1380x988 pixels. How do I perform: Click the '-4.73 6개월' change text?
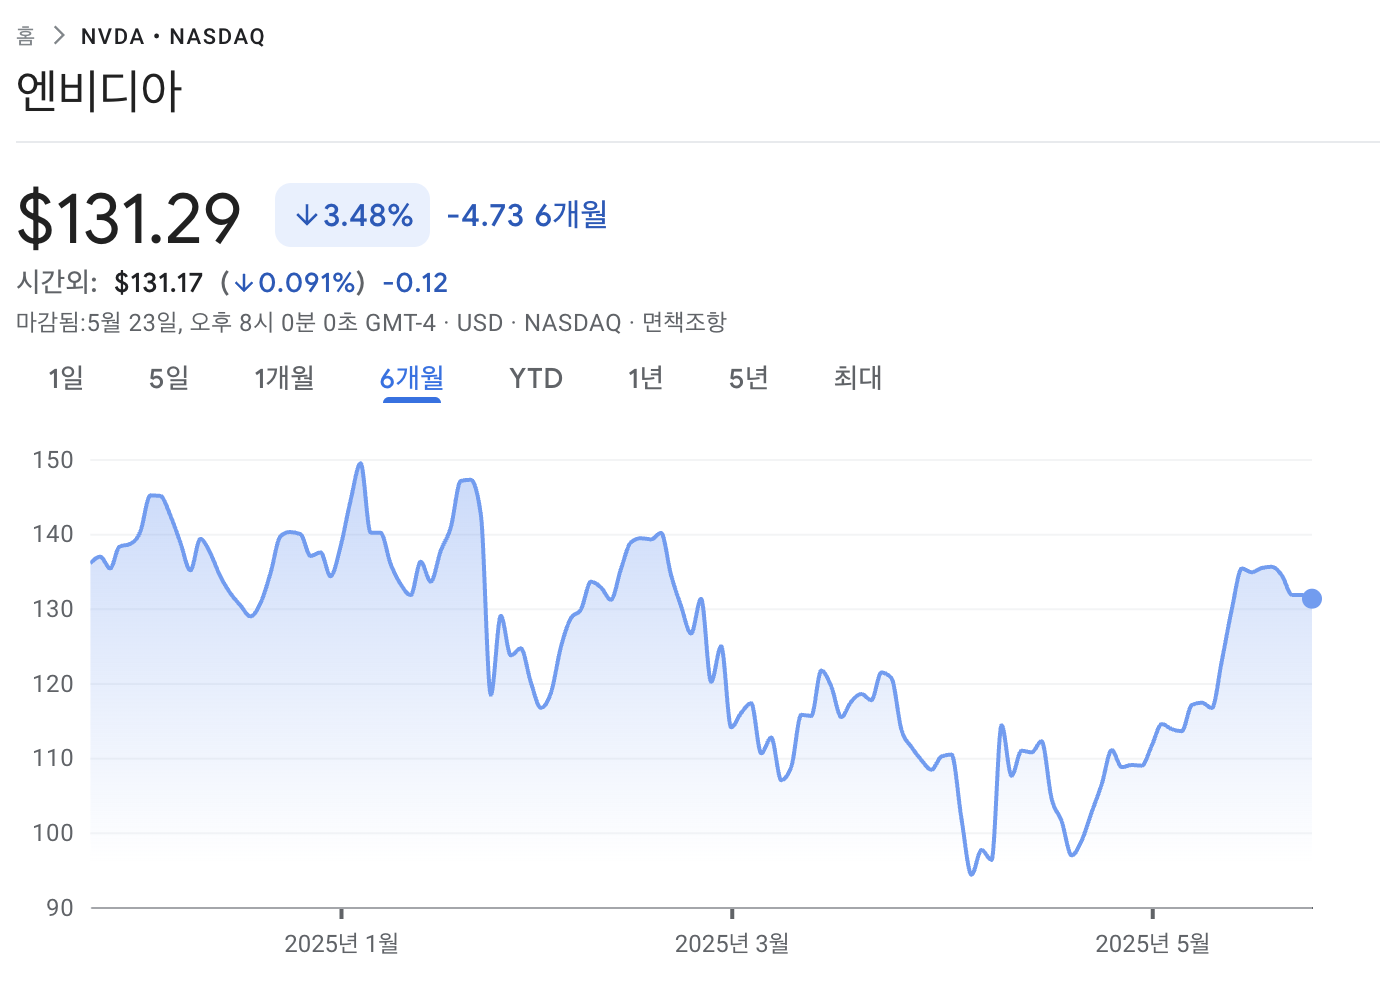click(x=527, y=215)
